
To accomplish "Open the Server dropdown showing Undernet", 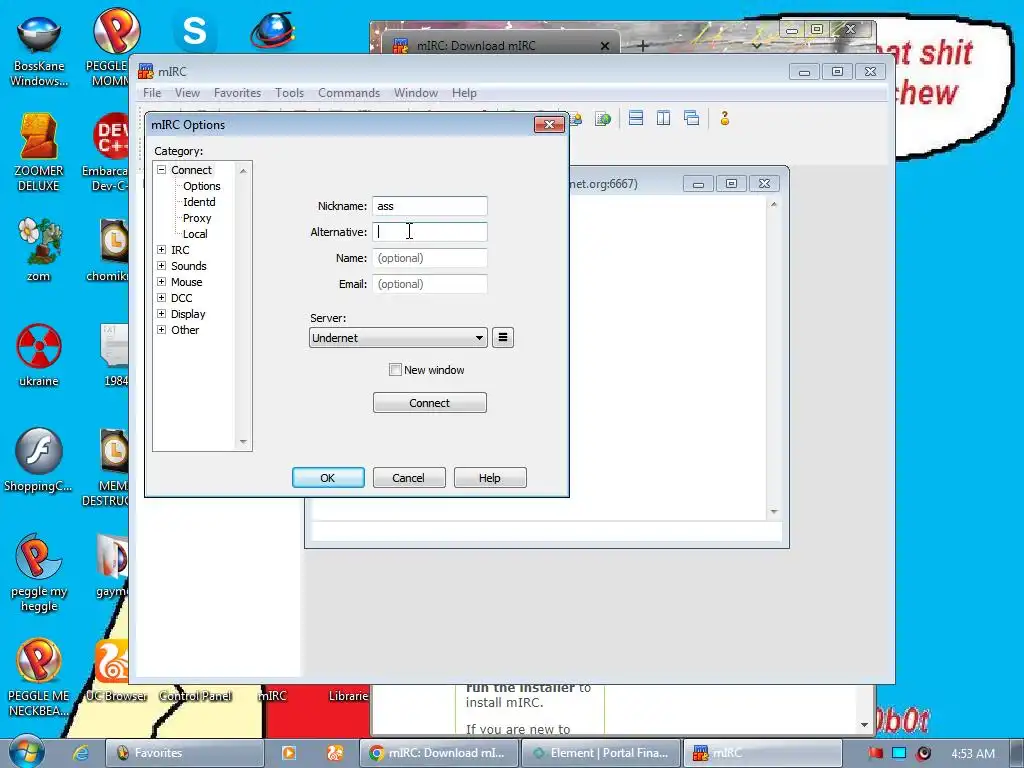I will pos(398,338).
